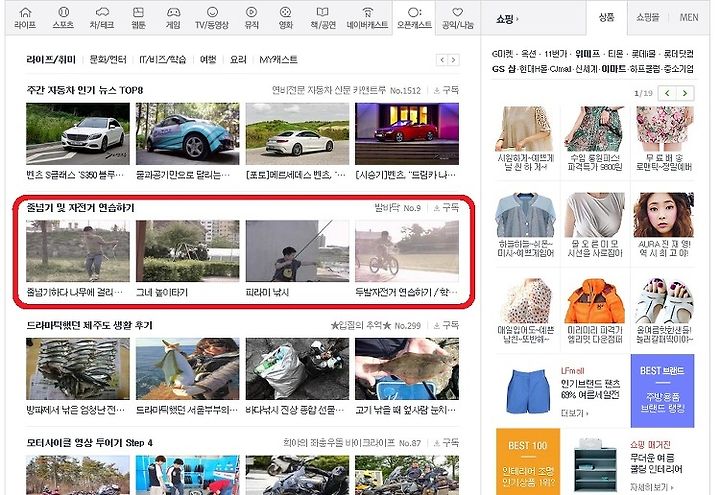
Task: Open the 고기 낚을 때 flatfish thumbnail
Action: pyautogui.click(x=407, y=369)
